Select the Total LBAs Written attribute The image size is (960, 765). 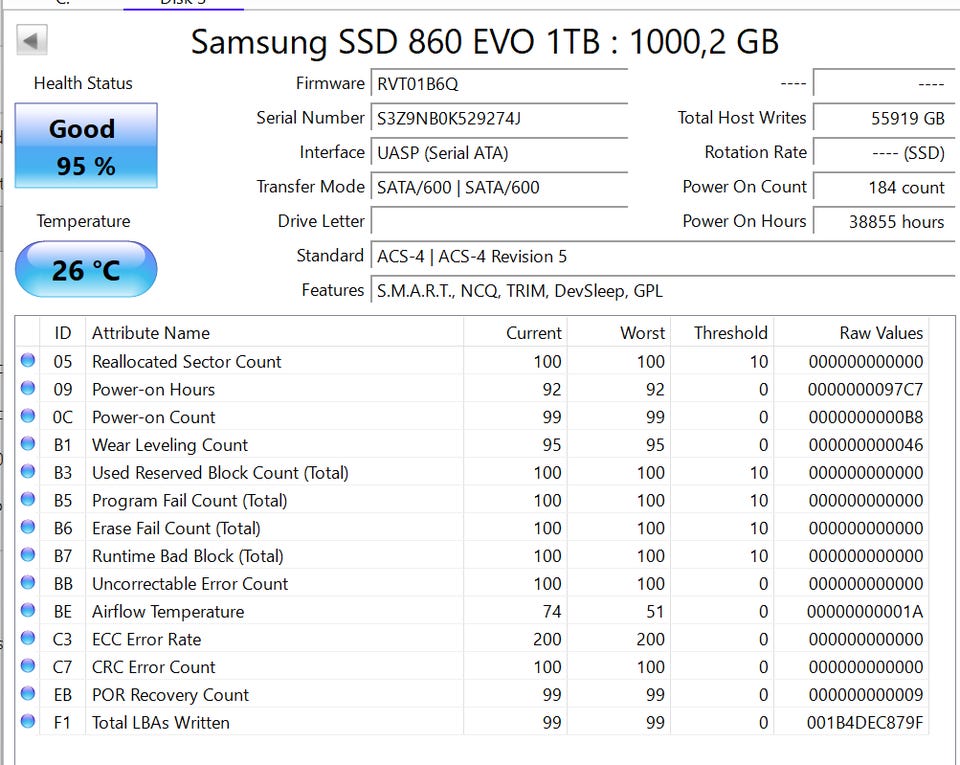pyautogui.click(x=160, y=722)
